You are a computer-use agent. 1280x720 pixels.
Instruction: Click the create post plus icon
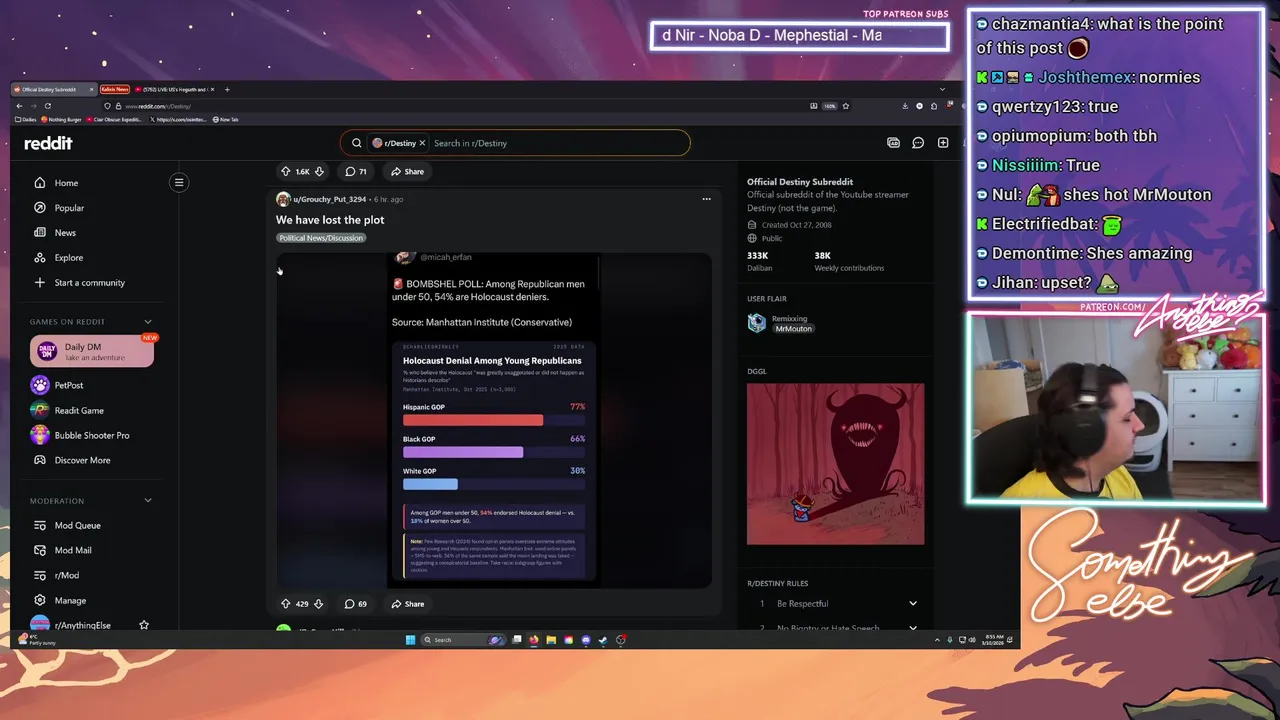(943, 143)
